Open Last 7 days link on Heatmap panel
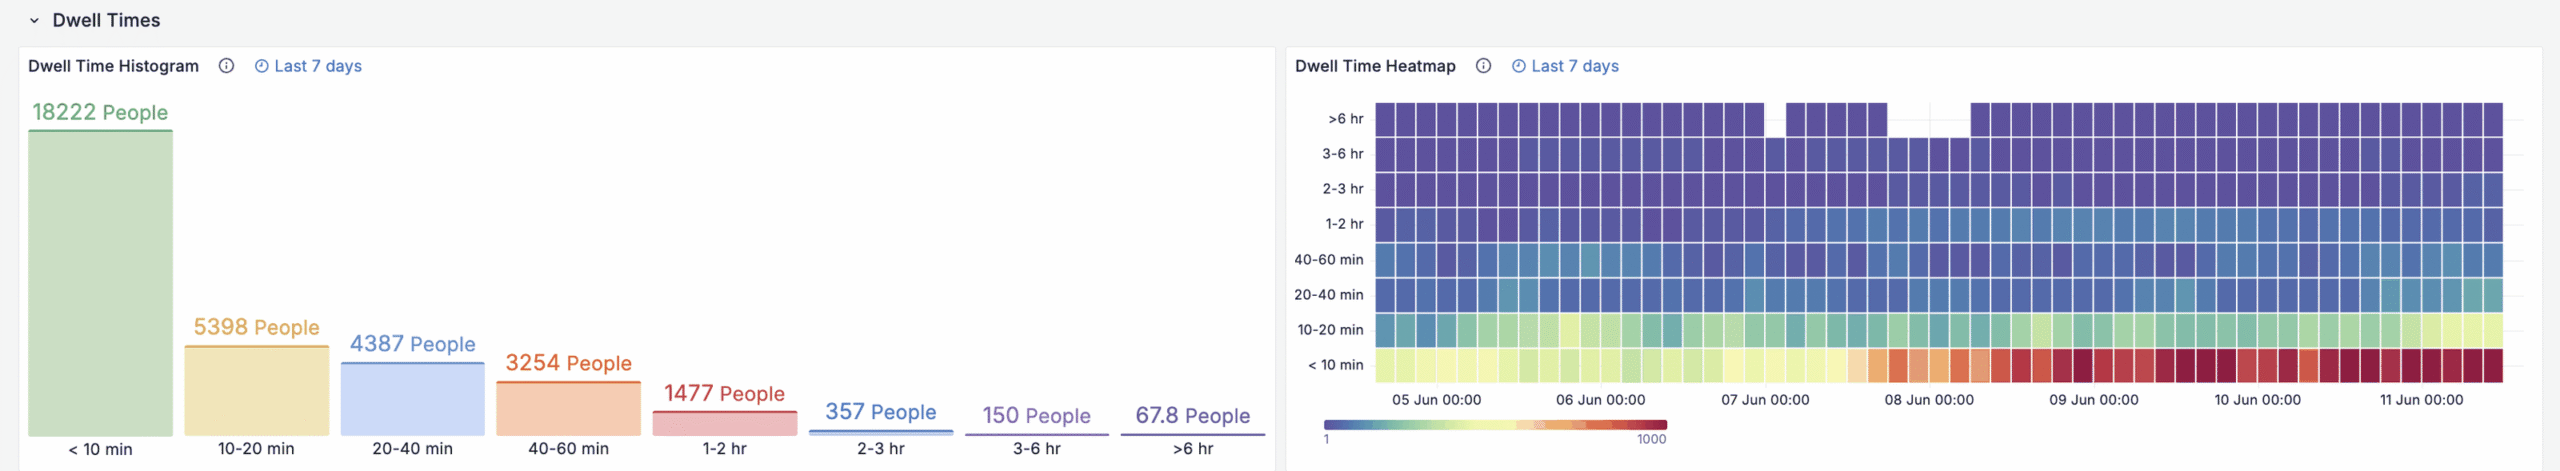 click(1565, 66)
